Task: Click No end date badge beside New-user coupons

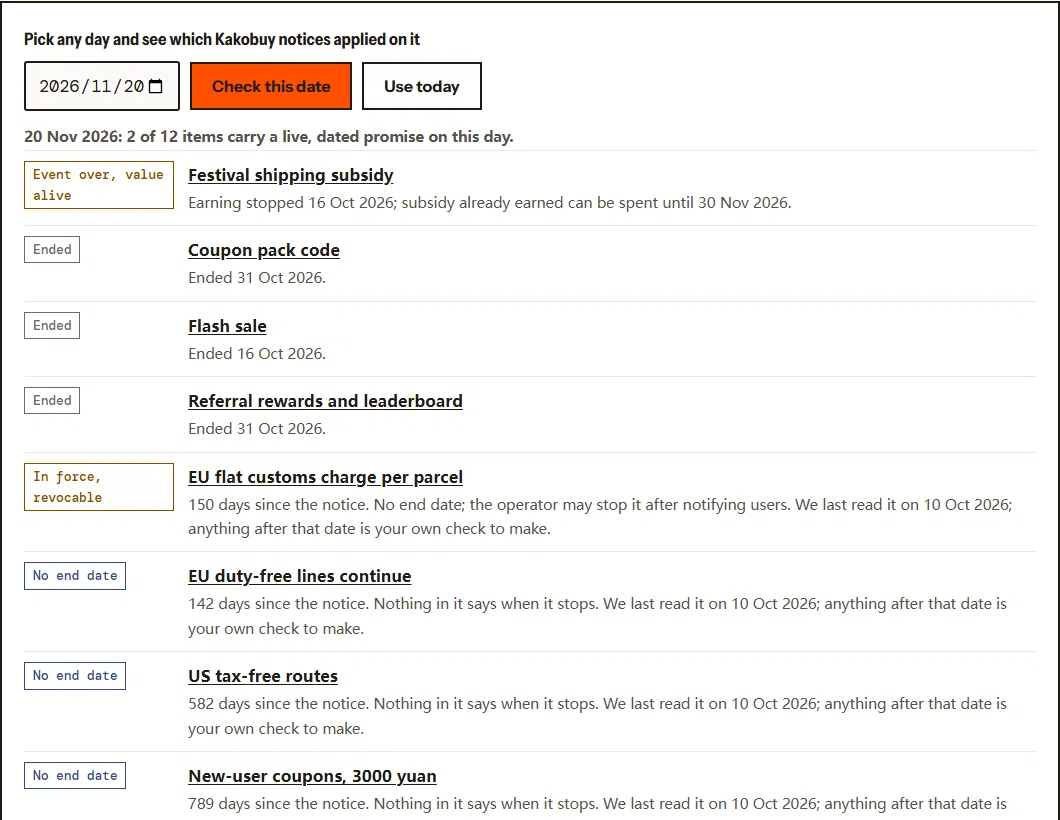Action: (75, 775)
